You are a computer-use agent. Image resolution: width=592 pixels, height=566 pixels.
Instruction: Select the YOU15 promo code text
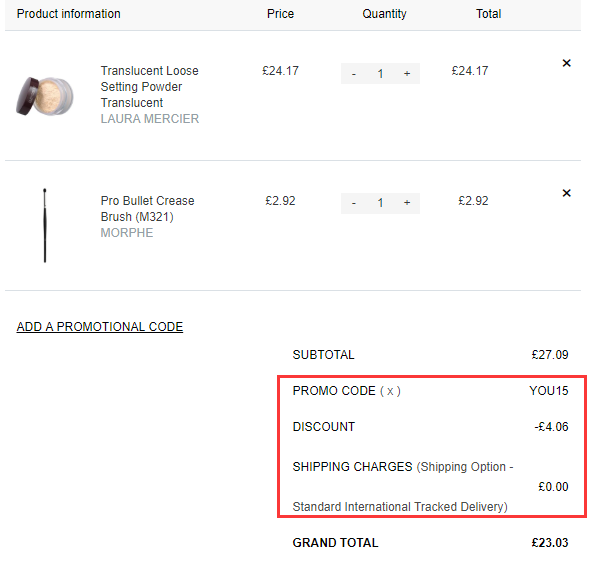pos(549,391)
